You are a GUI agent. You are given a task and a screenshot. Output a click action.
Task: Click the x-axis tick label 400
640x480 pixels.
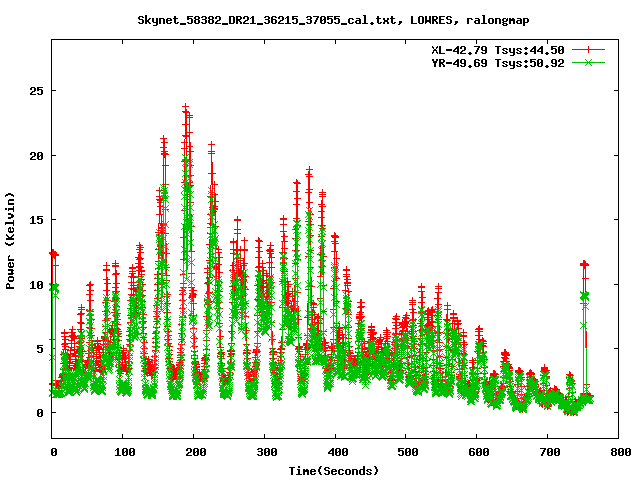pos(337,452)
